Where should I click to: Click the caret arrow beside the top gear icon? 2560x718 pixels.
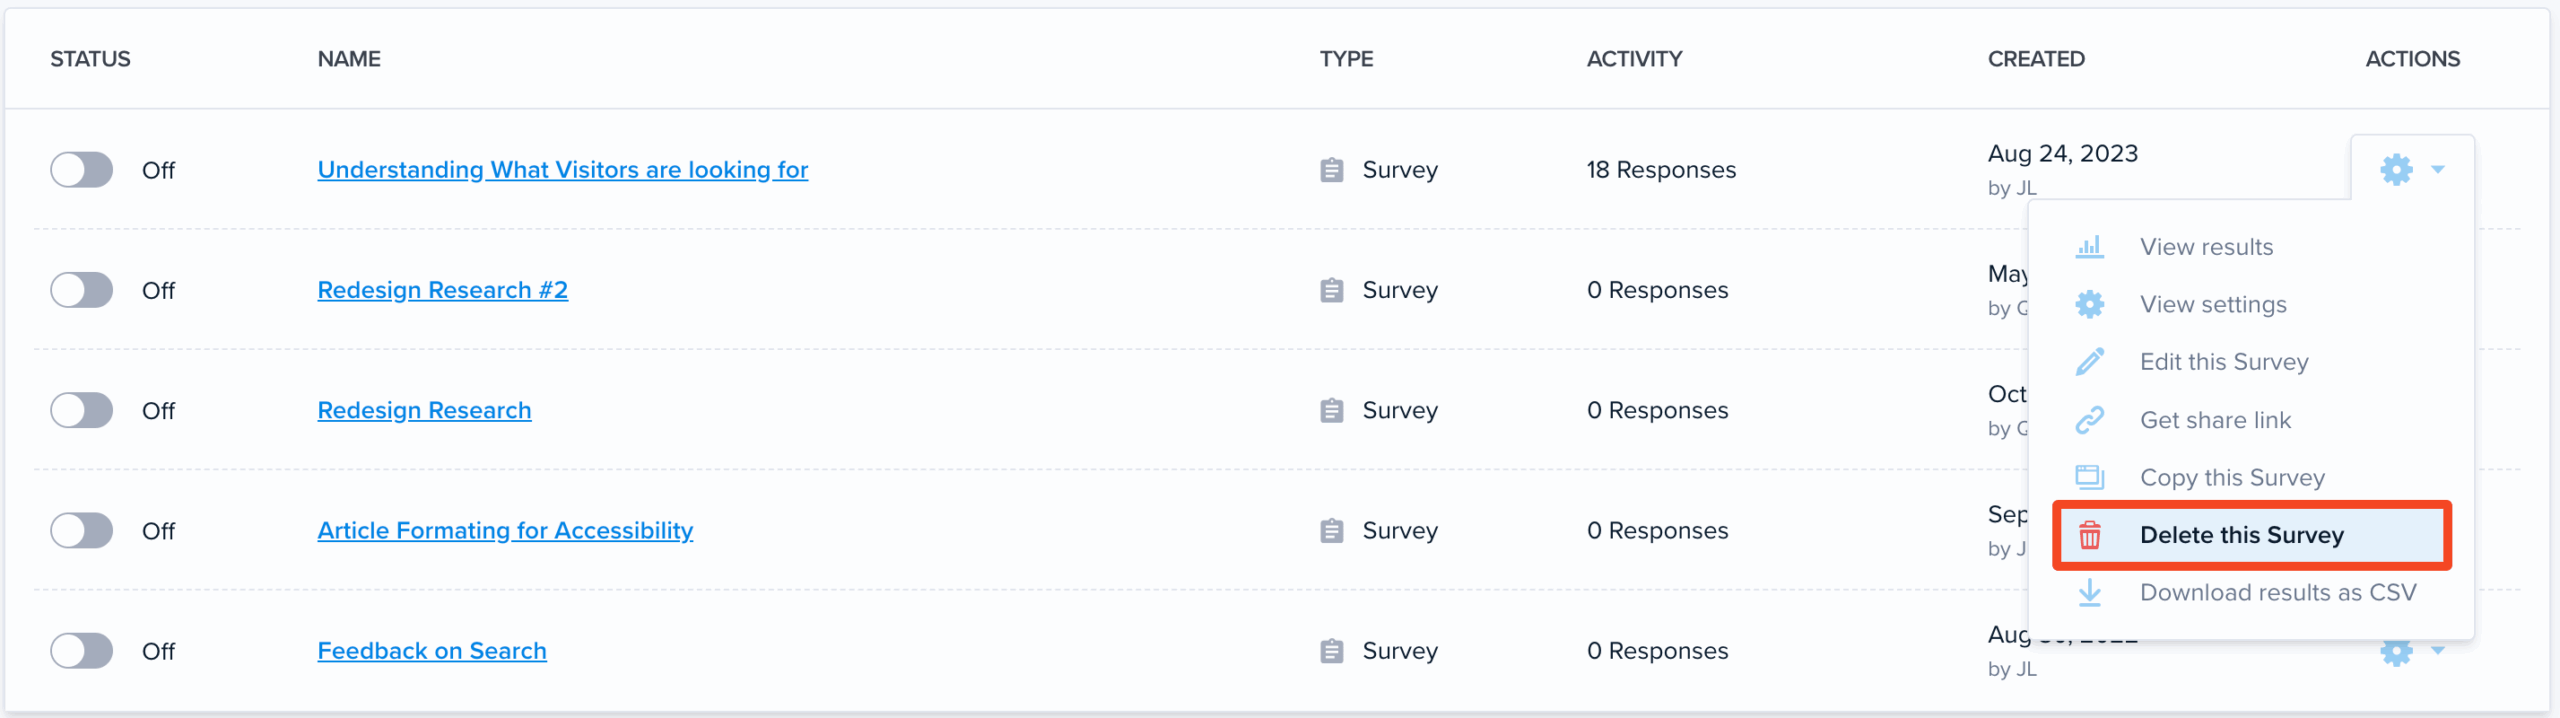tap(2438, 169)
